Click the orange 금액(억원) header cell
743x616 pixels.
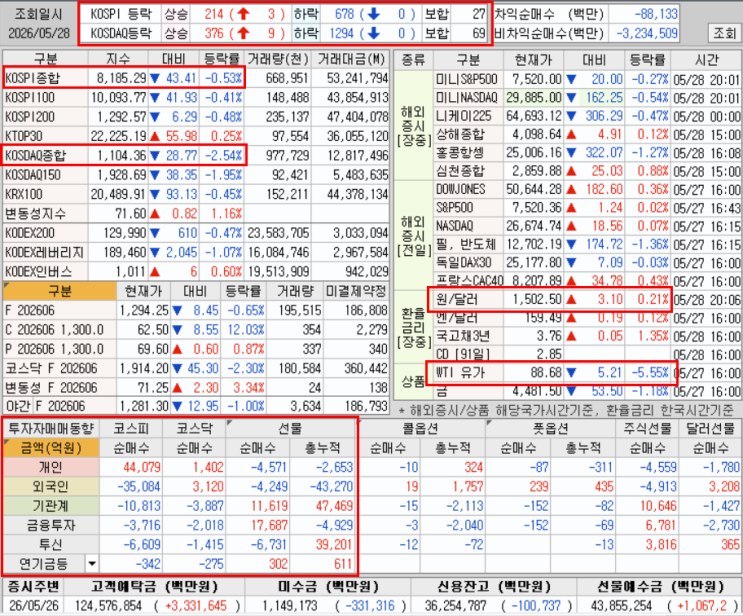point(51,448)
